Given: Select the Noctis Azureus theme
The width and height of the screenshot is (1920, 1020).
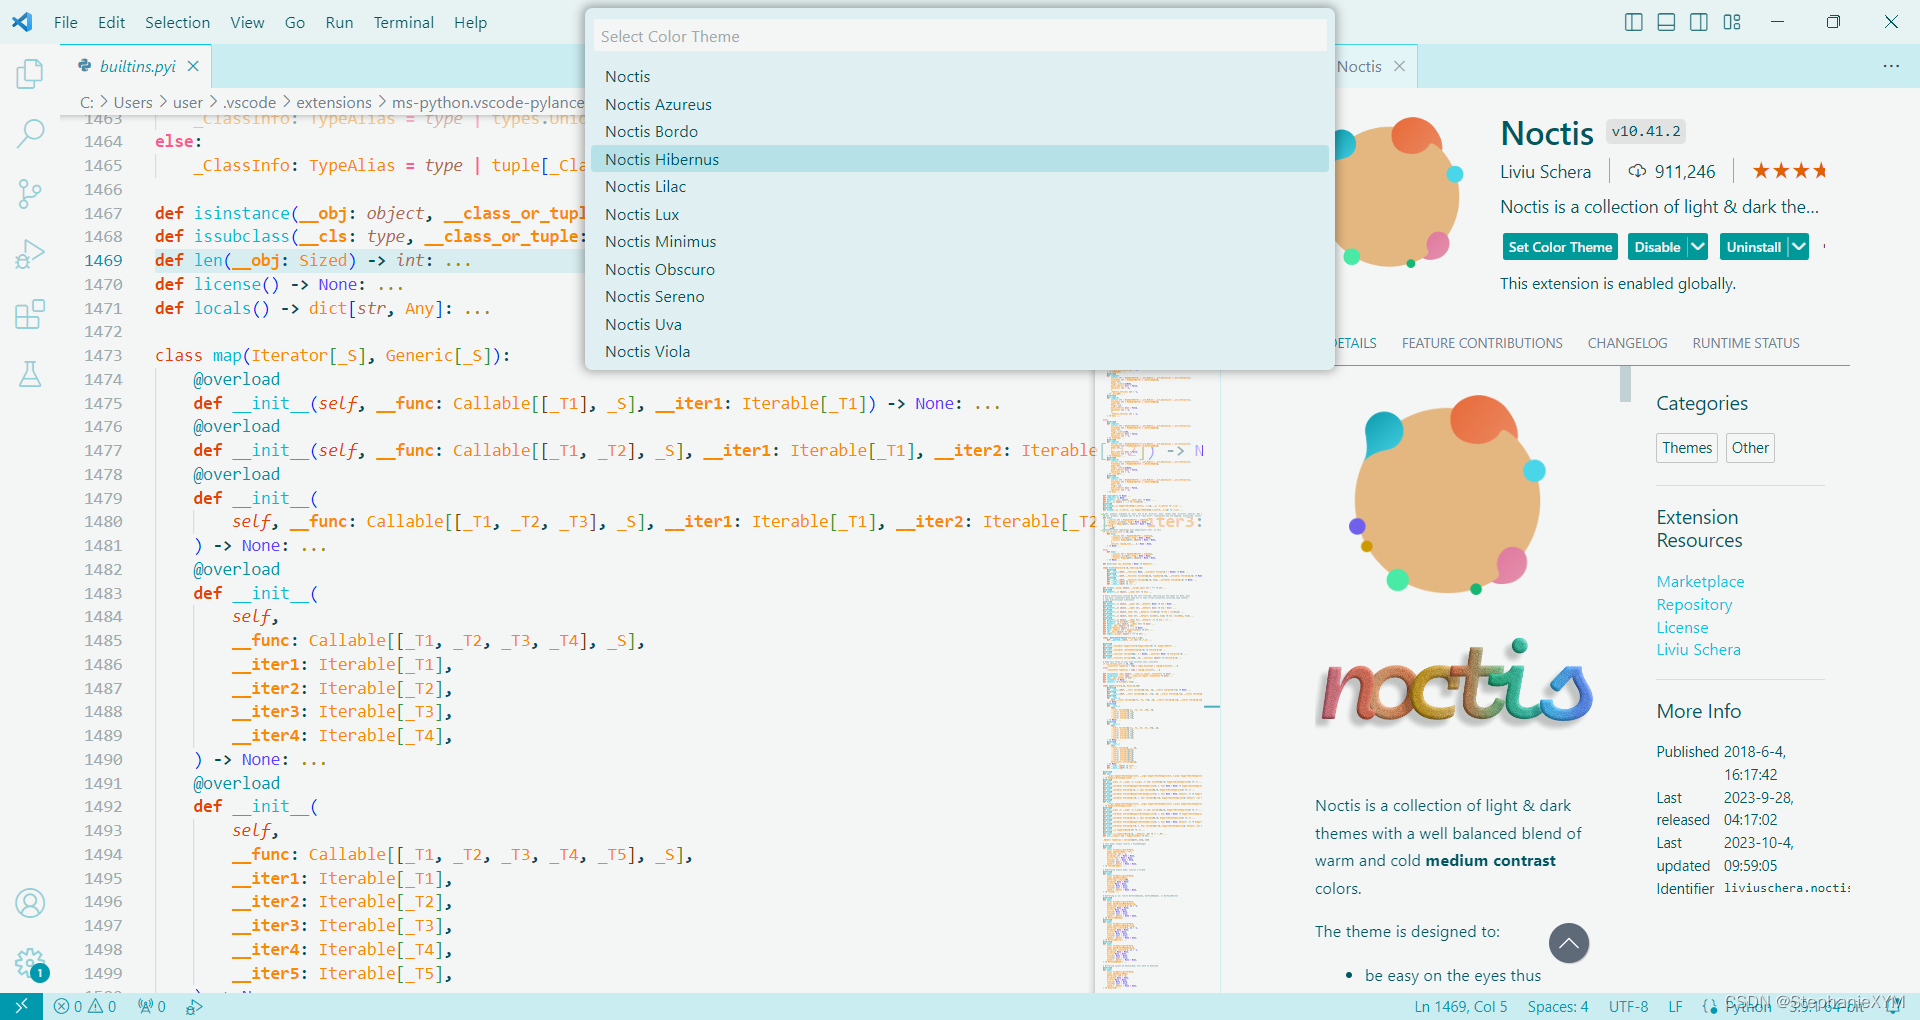Looking at the screenshot, I should (x=960, y=104).
